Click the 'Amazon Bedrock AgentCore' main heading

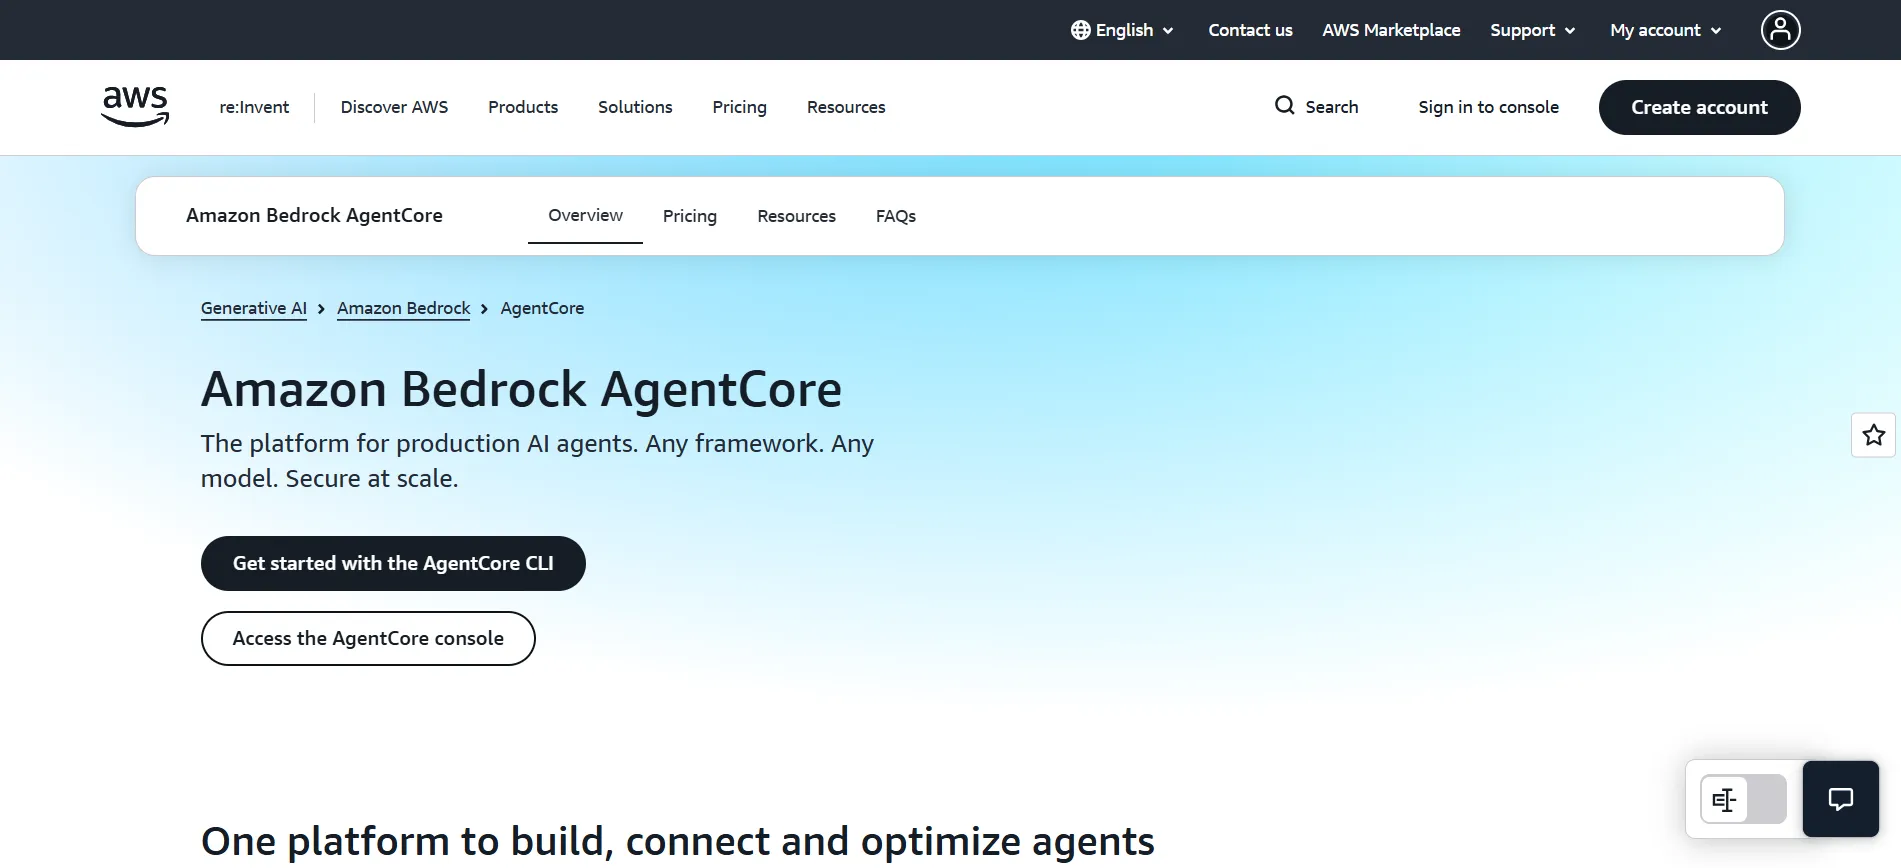click(x=521, y=389)
